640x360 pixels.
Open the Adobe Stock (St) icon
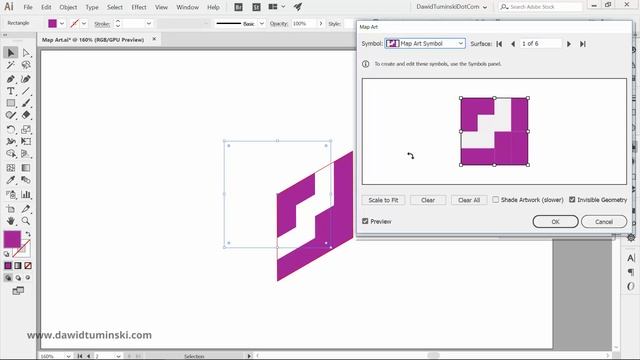pos(256,7)
